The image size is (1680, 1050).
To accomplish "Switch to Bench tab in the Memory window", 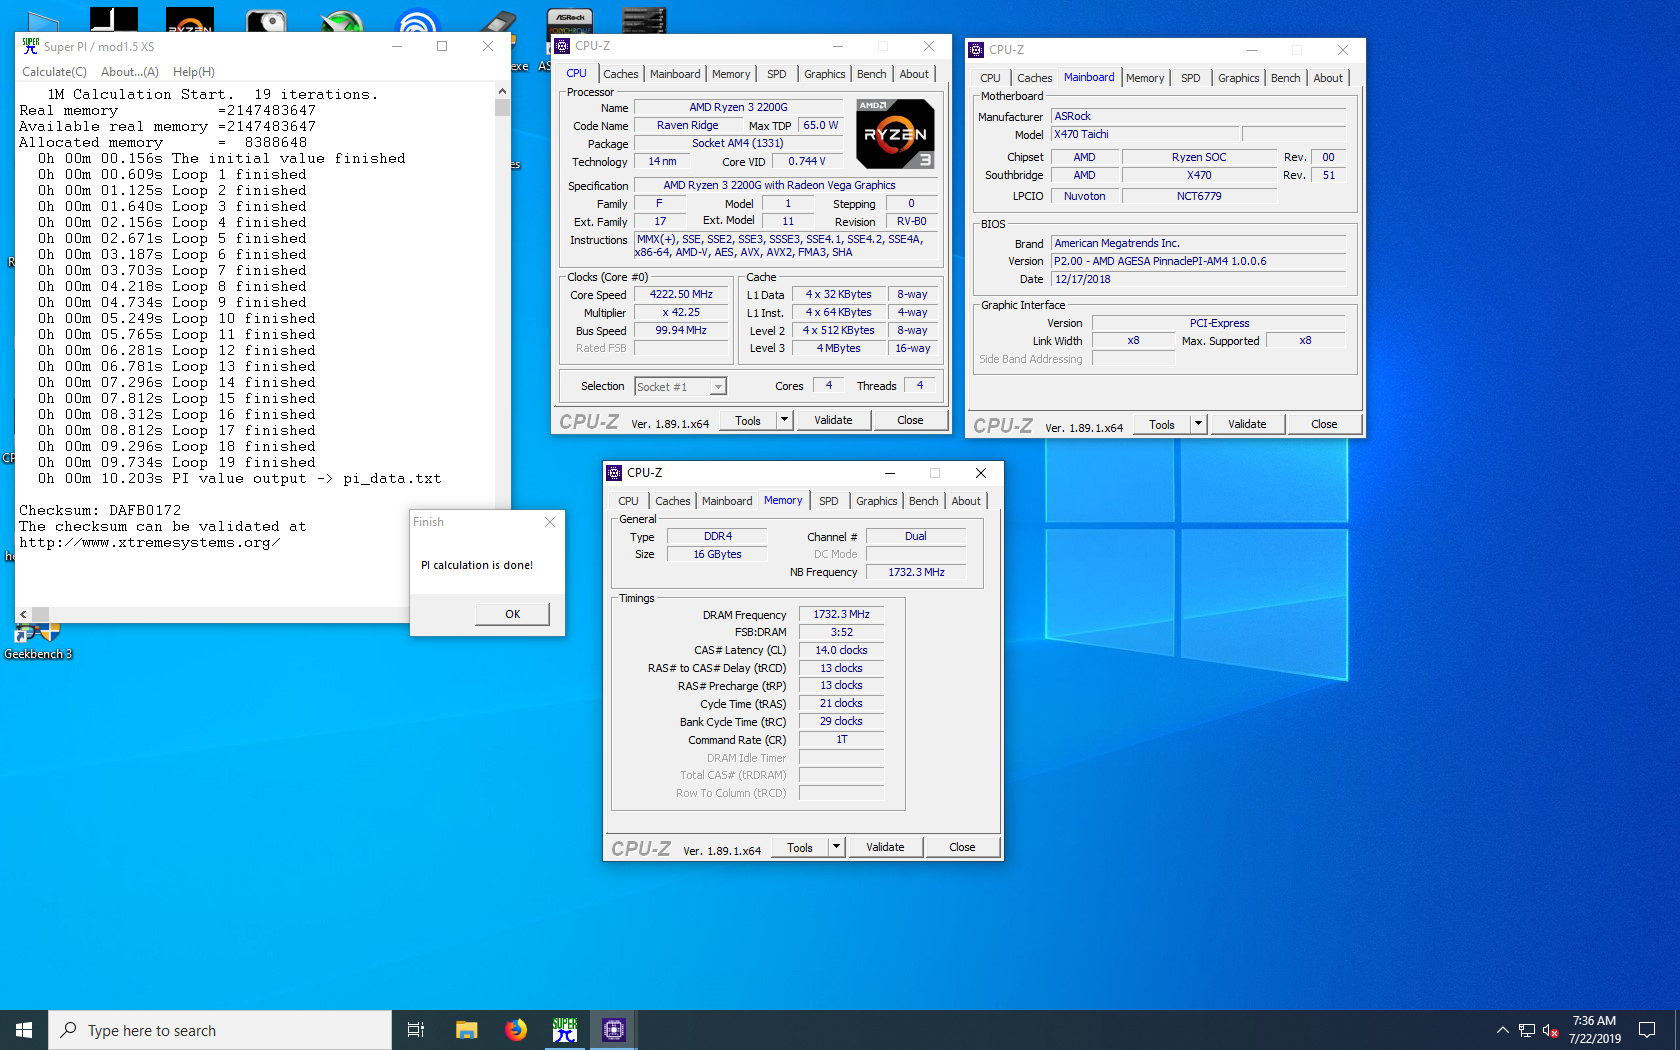I will tap(923, 501).
